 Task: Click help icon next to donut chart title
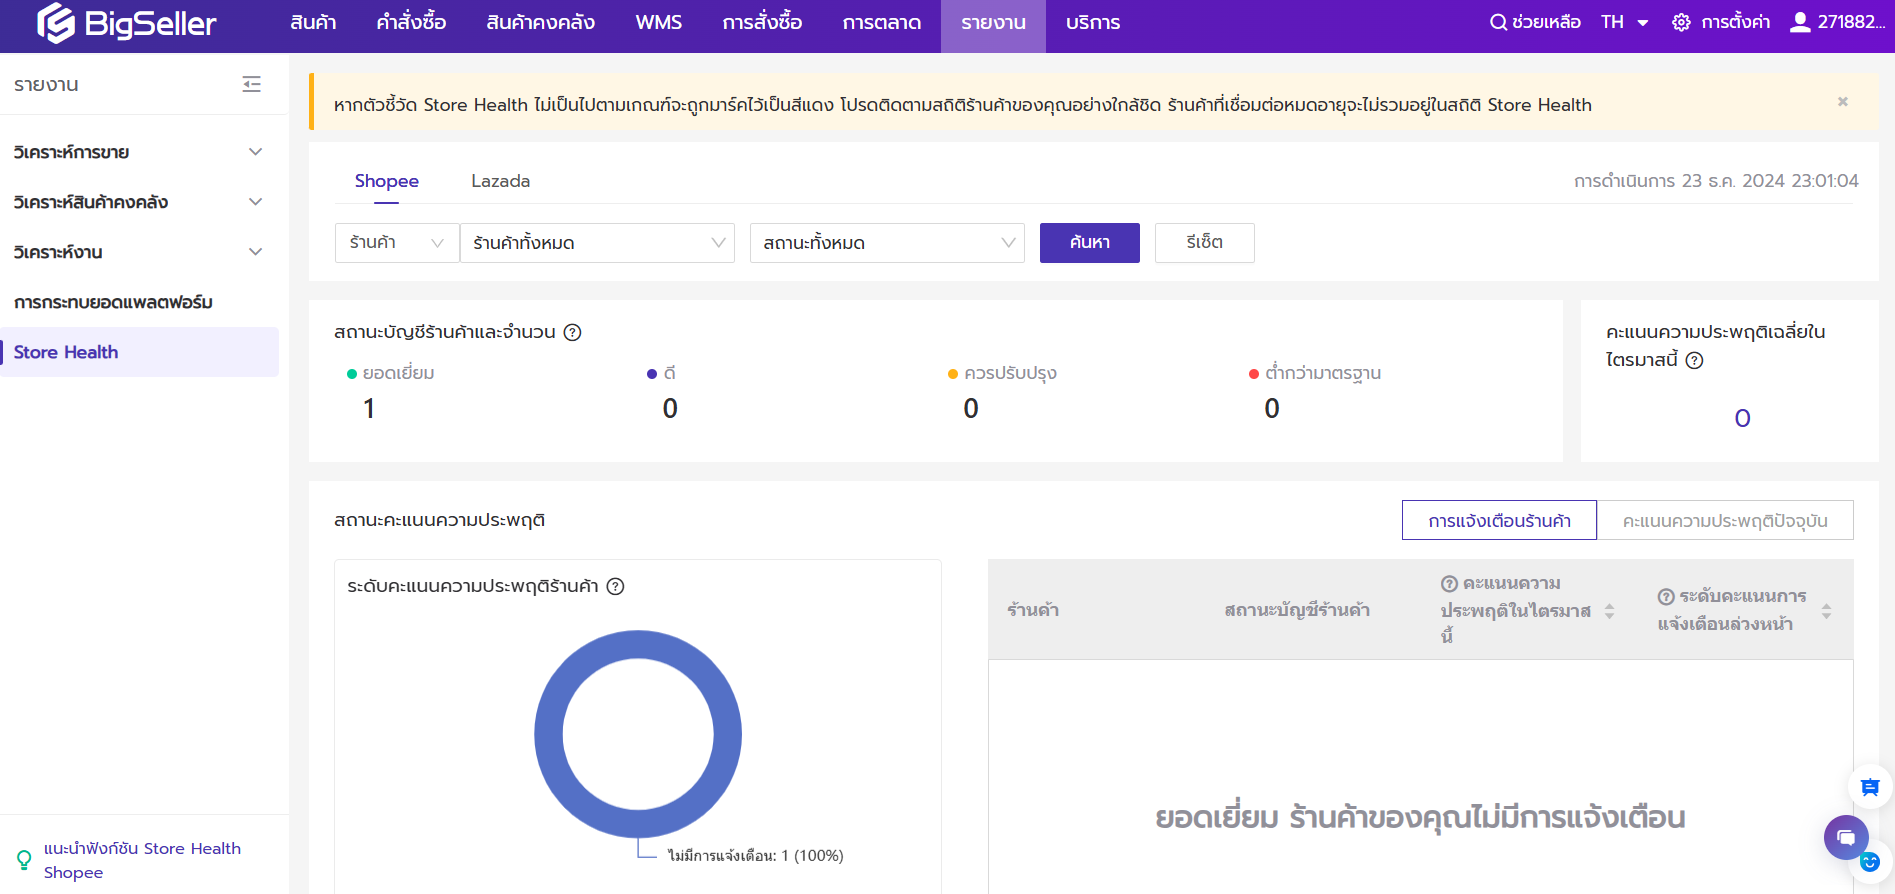tap(616, 587)
